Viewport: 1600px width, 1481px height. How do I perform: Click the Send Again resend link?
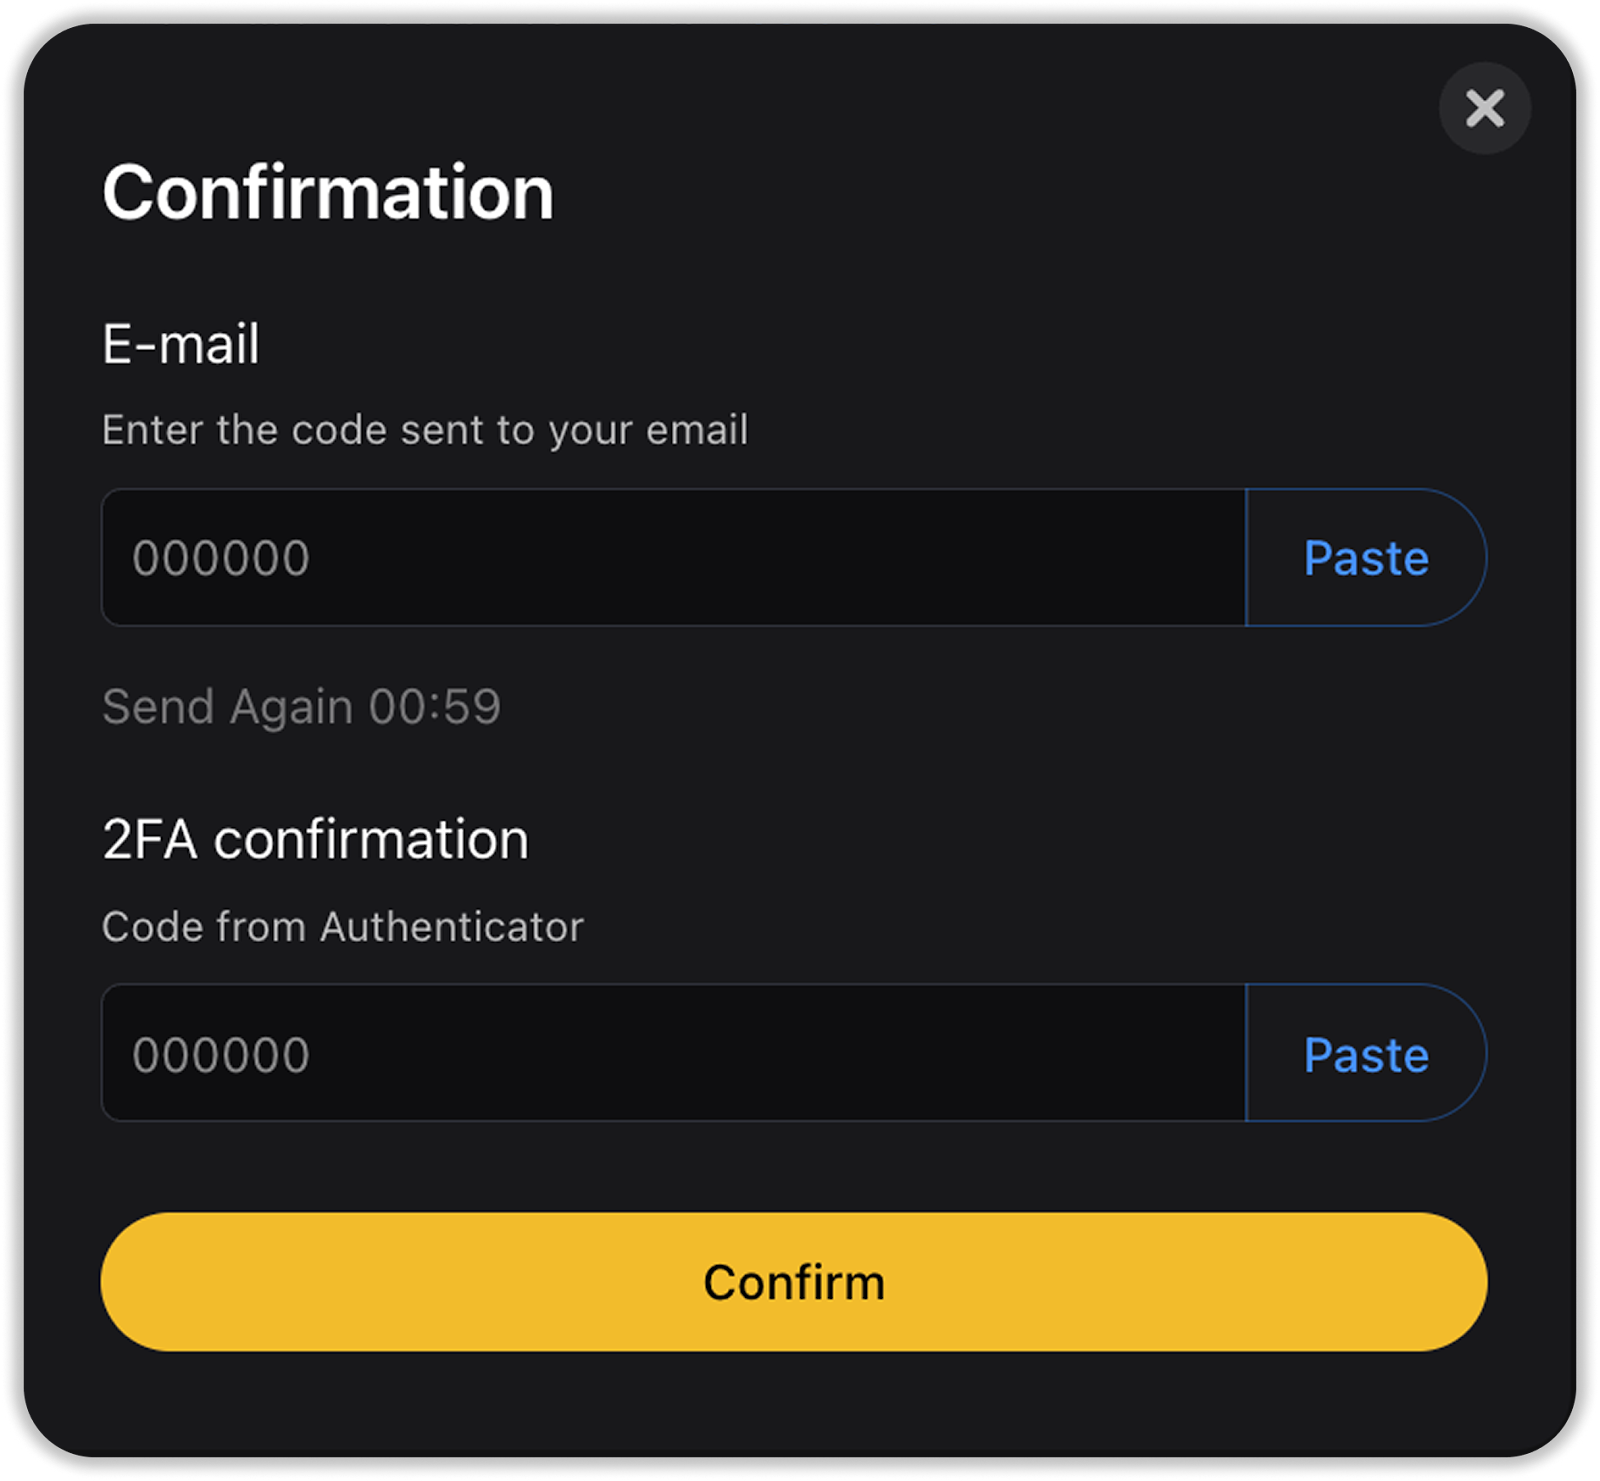point(301,707)
